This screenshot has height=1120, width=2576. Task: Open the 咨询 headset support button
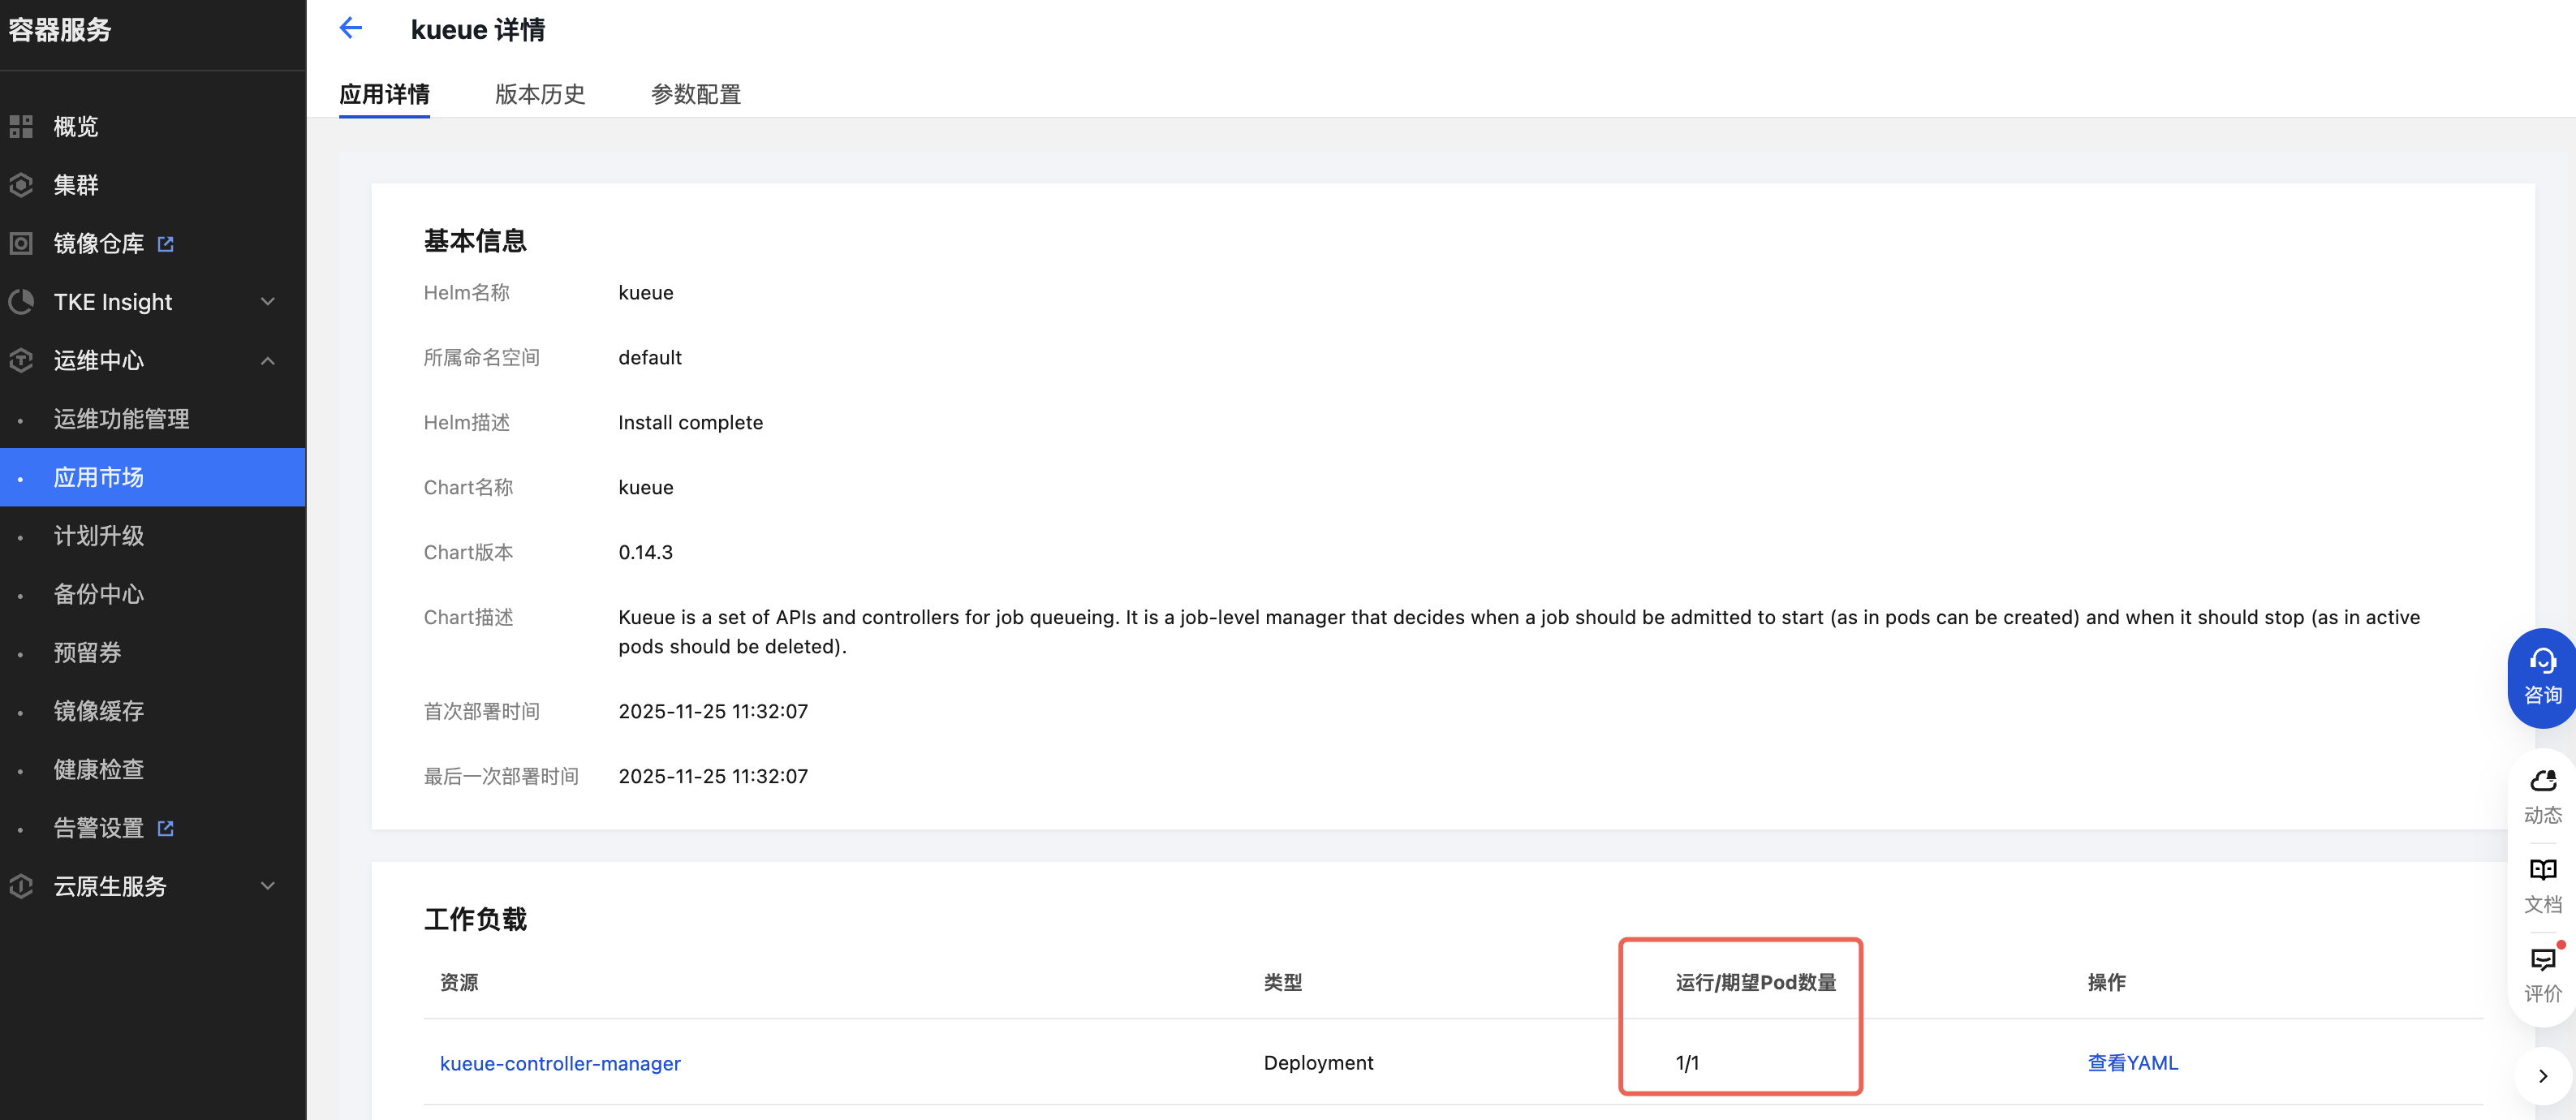point(2542,677)
